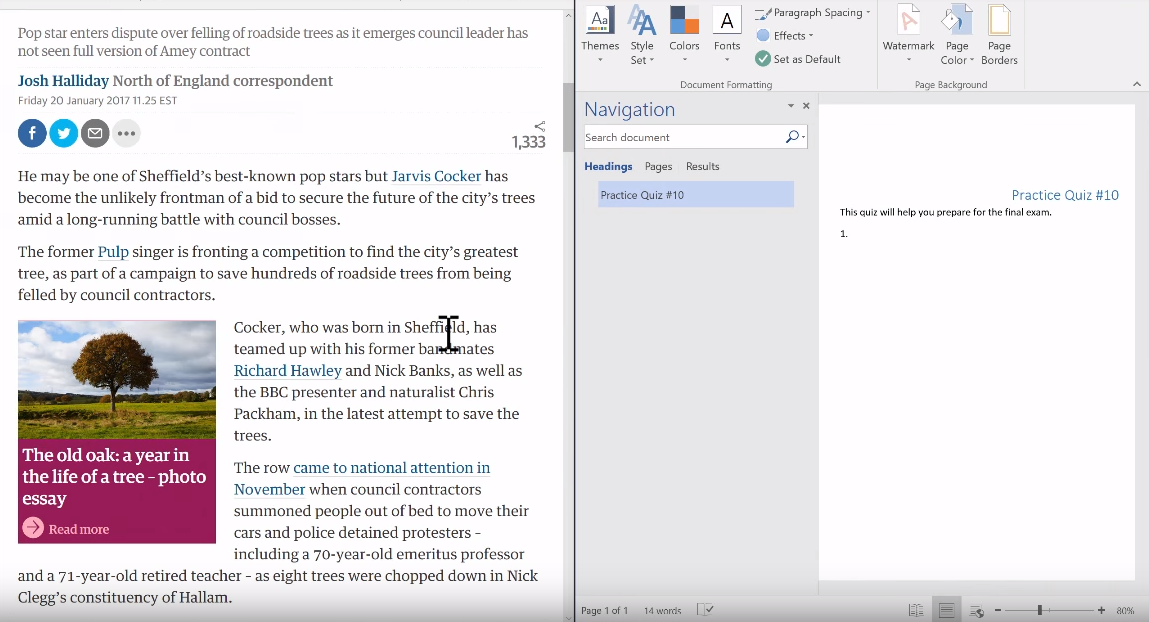Click the Word zoom slider handle
This screenshot has width=1149, height=622.
pos(1040,610)
